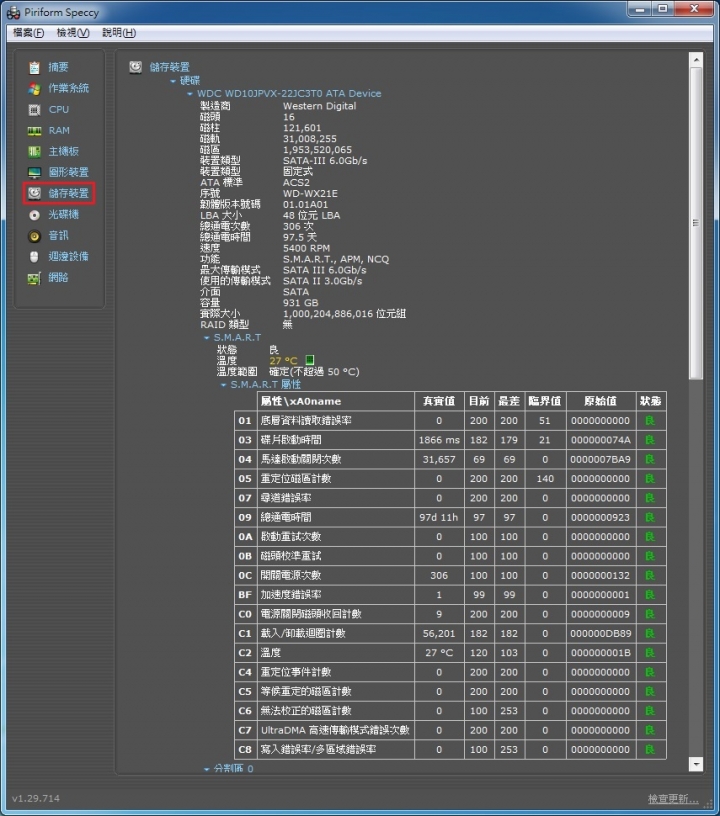Screen dimensions: 720x816
Task: Go to 光碟機 section label
Action: [x=63, y=214]
